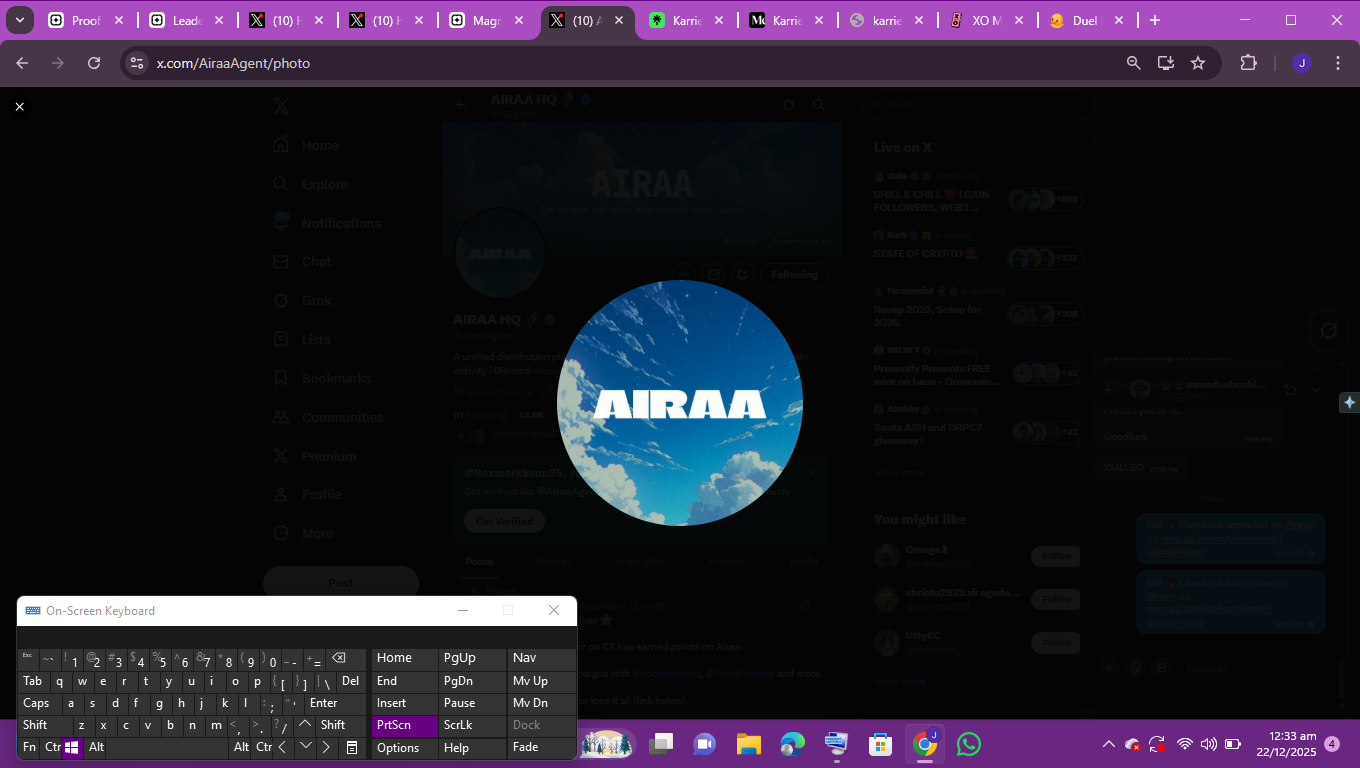
Task: Click the address bar showing x.com/AiraaAgent/photo
Action: (x=600, y=63)
